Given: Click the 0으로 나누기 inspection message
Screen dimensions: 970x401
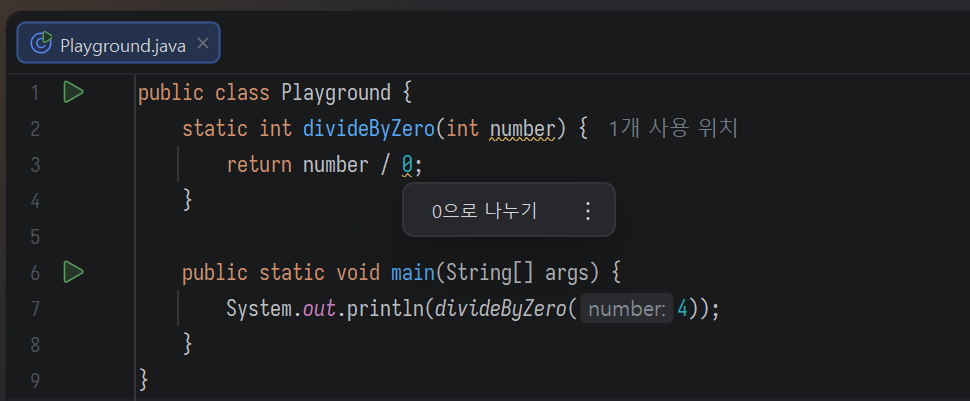Looking at the screenshot, I should pos(484,211).
